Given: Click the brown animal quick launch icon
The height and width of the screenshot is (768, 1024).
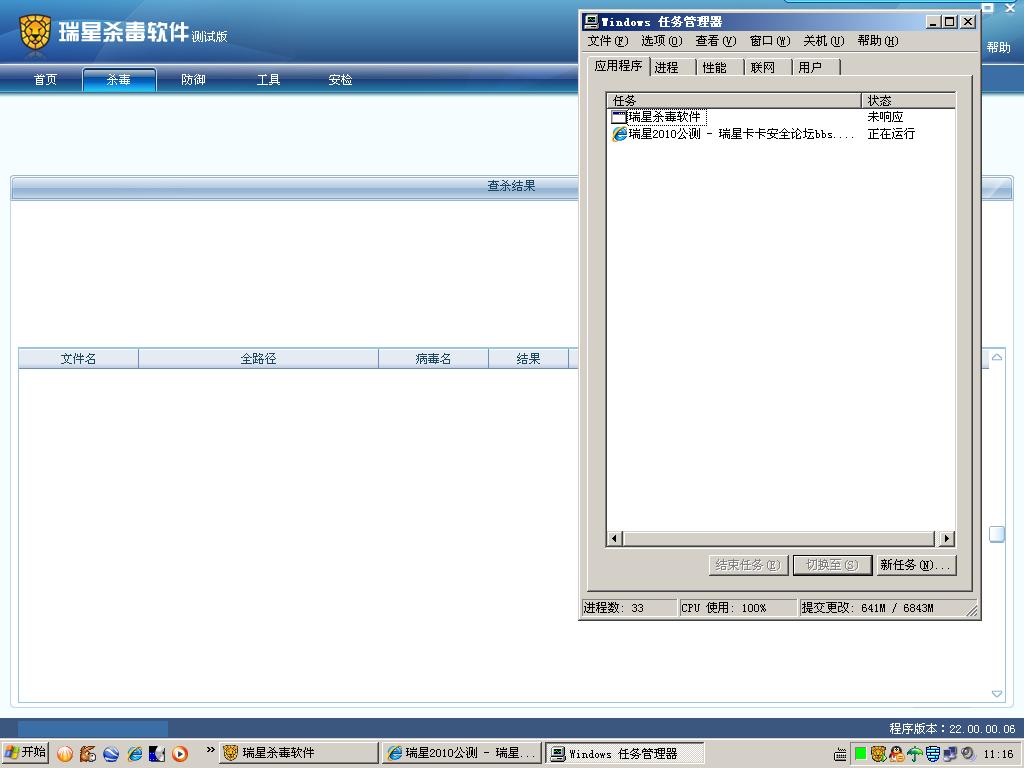Looking at the screenshot, I should (x=88, y=754).
